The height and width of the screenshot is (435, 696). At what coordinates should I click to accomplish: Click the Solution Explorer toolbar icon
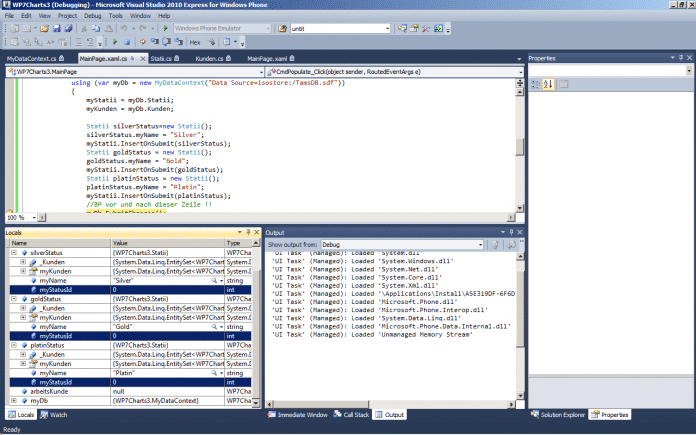(x=402, y=28)
